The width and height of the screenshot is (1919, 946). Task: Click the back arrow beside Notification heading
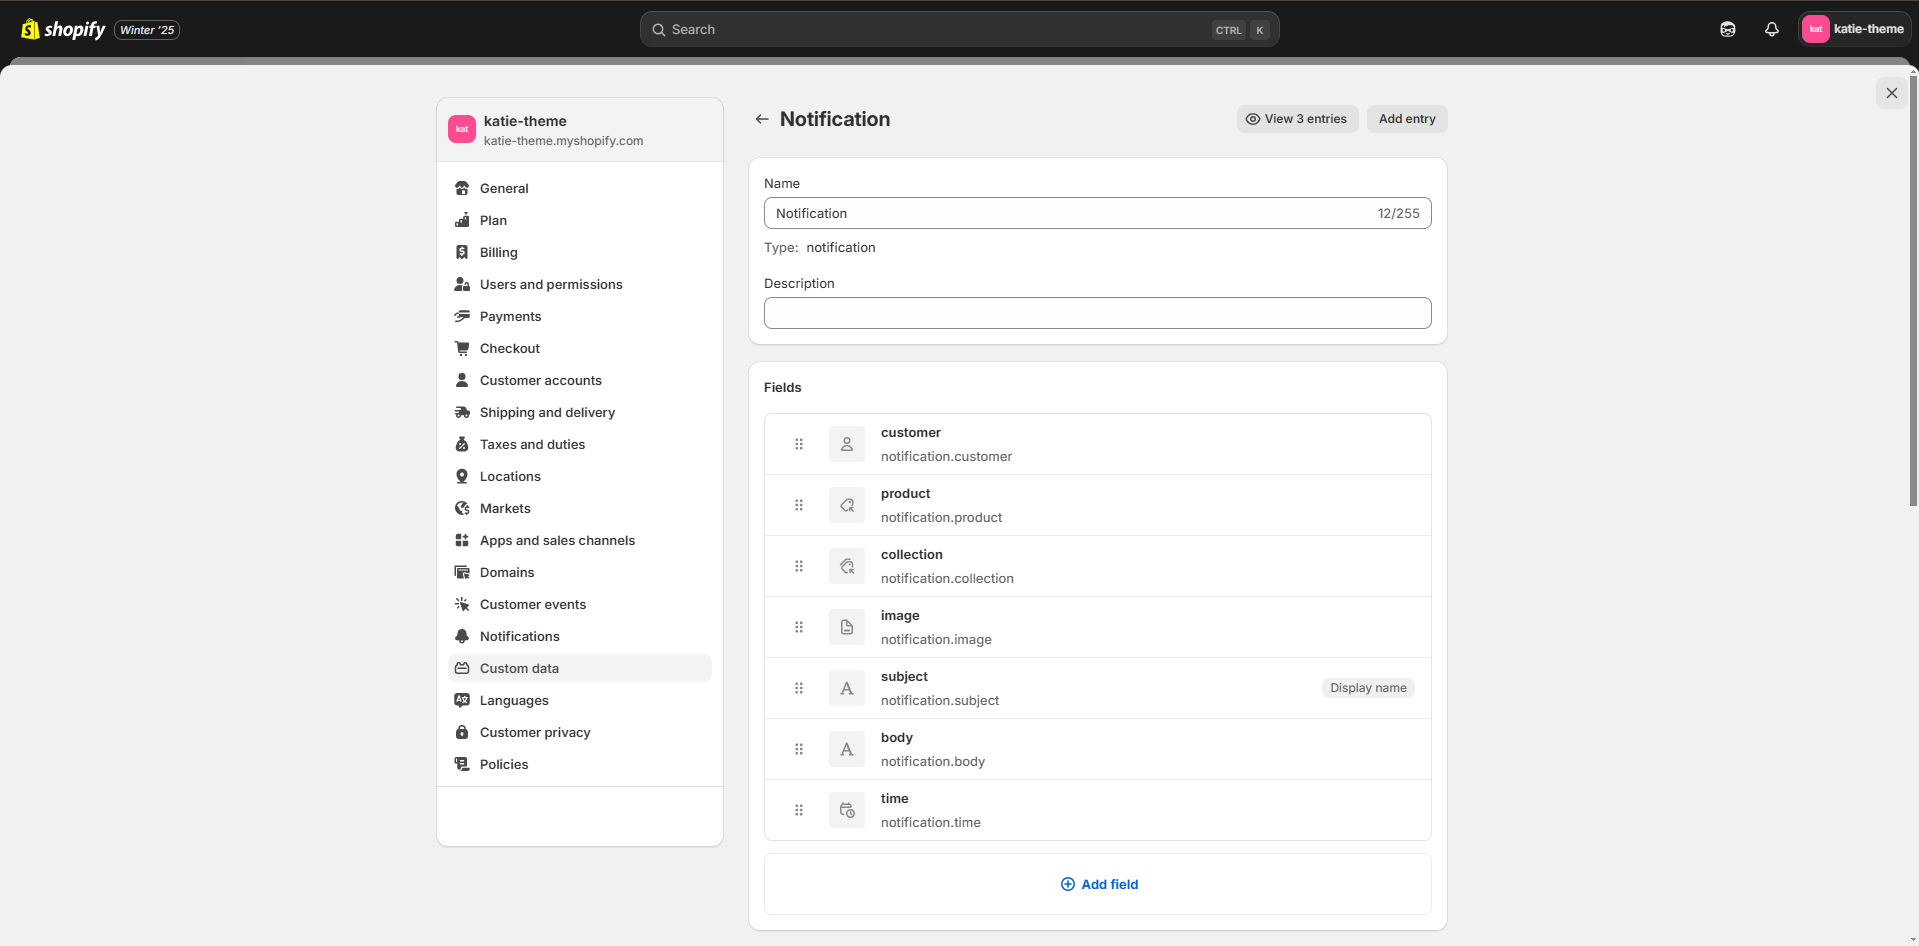coord(762,119)
